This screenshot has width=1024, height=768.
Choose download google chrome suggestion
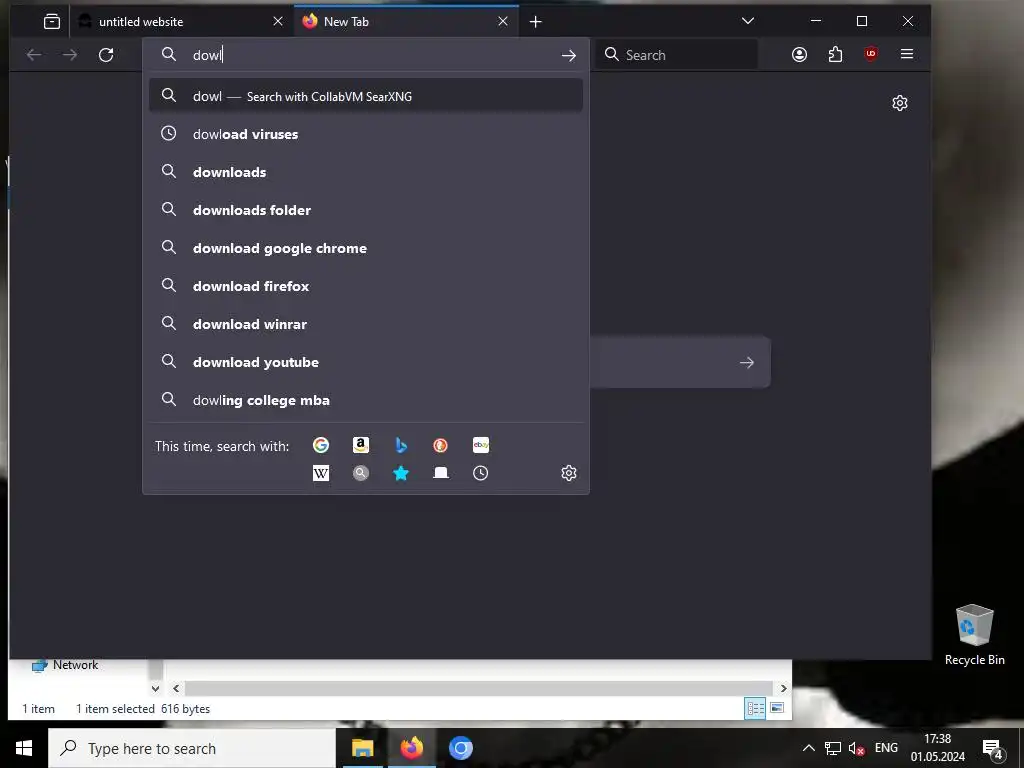(x=366, y=248)
